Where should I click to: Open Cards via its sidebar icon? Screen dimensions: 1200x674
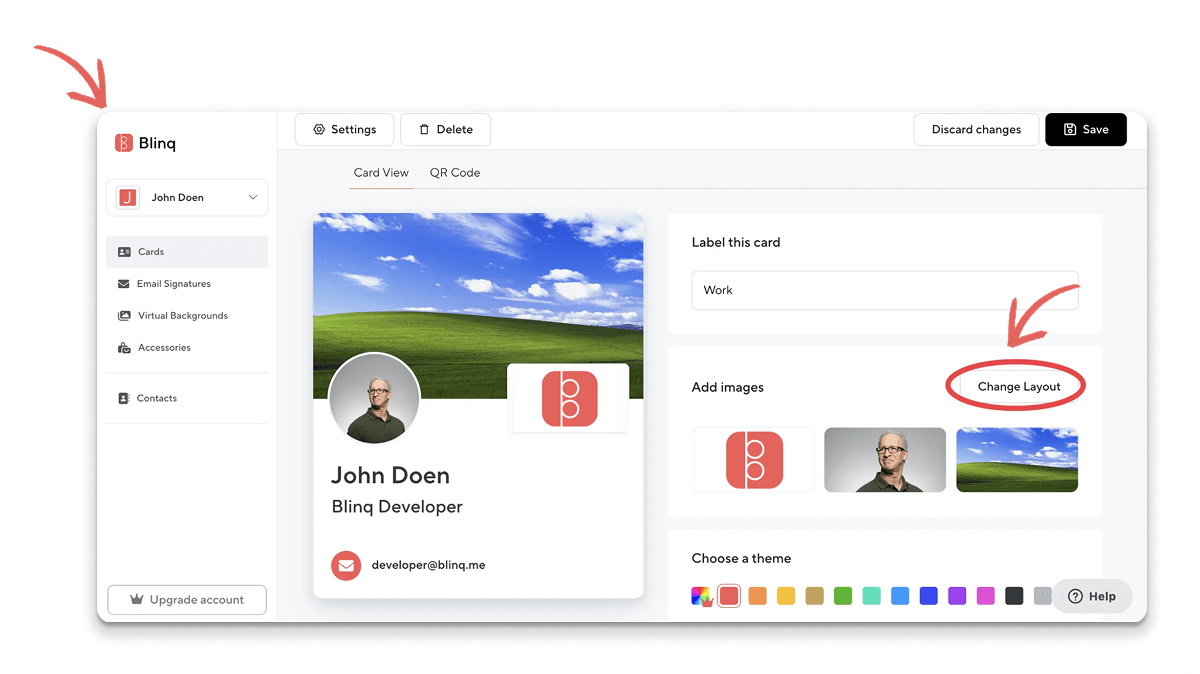(124, 252)
